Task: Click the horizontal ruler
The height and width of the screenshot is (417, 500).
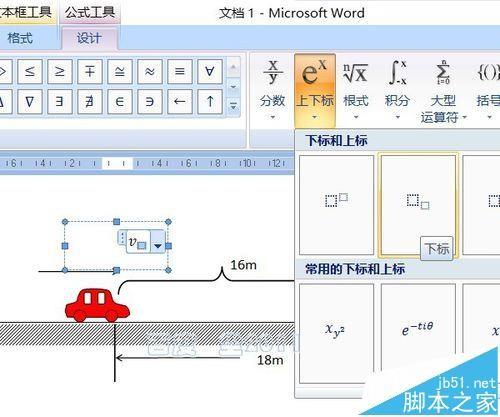Action: tap(147, 163)
